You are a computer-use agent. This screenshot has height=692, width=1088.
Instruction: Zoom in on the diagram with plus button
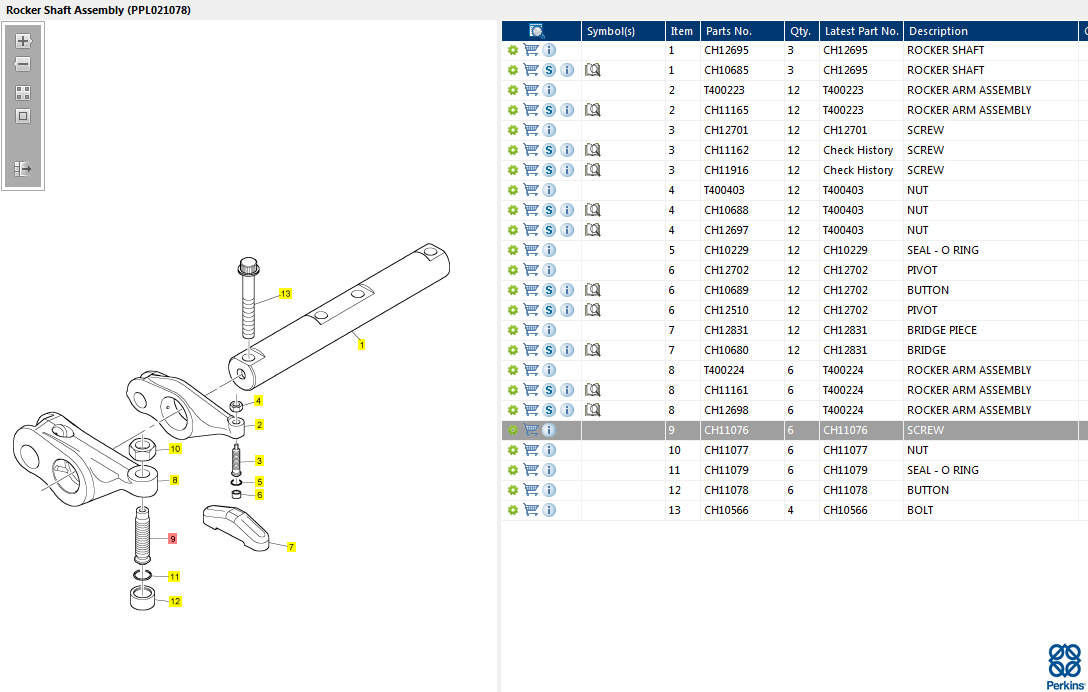click(23, 42)
